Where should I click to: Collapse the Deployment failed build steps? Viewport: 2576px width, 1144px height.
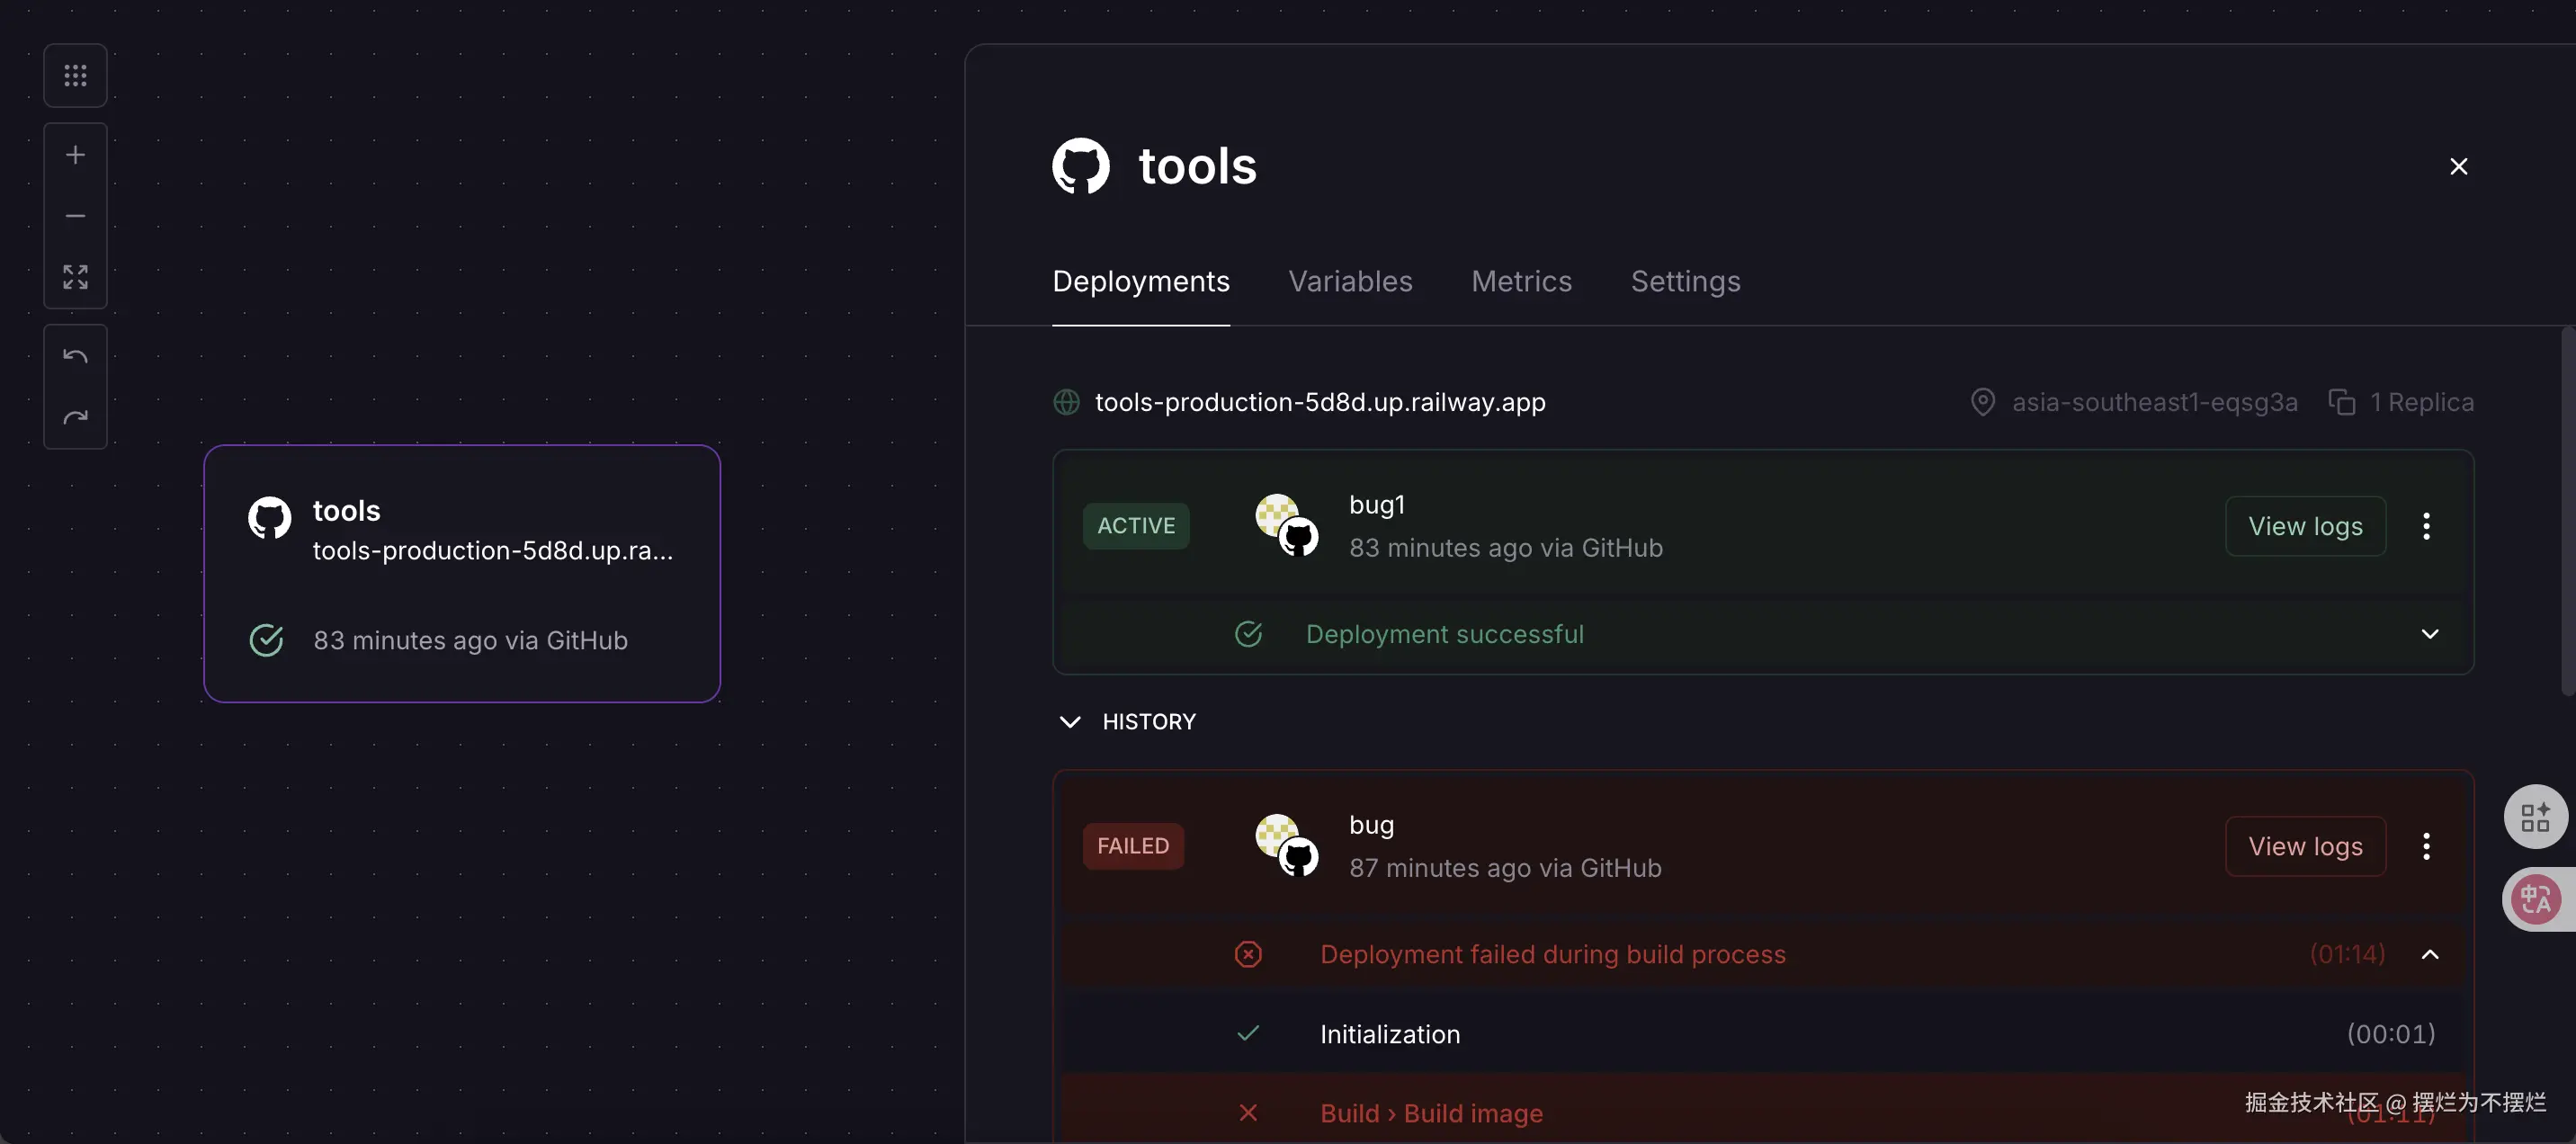coord(2430,954)
